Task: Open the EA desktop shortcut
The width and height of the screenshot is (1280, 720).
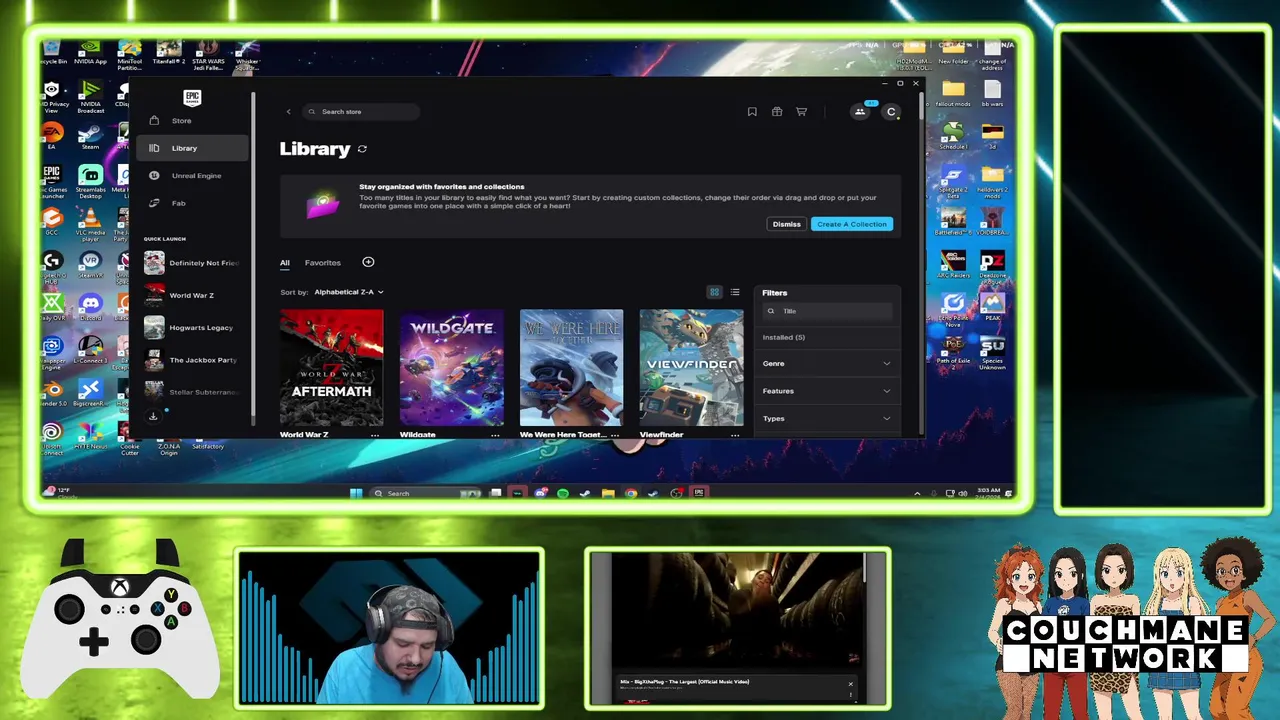Action: (x=53, y=137)
